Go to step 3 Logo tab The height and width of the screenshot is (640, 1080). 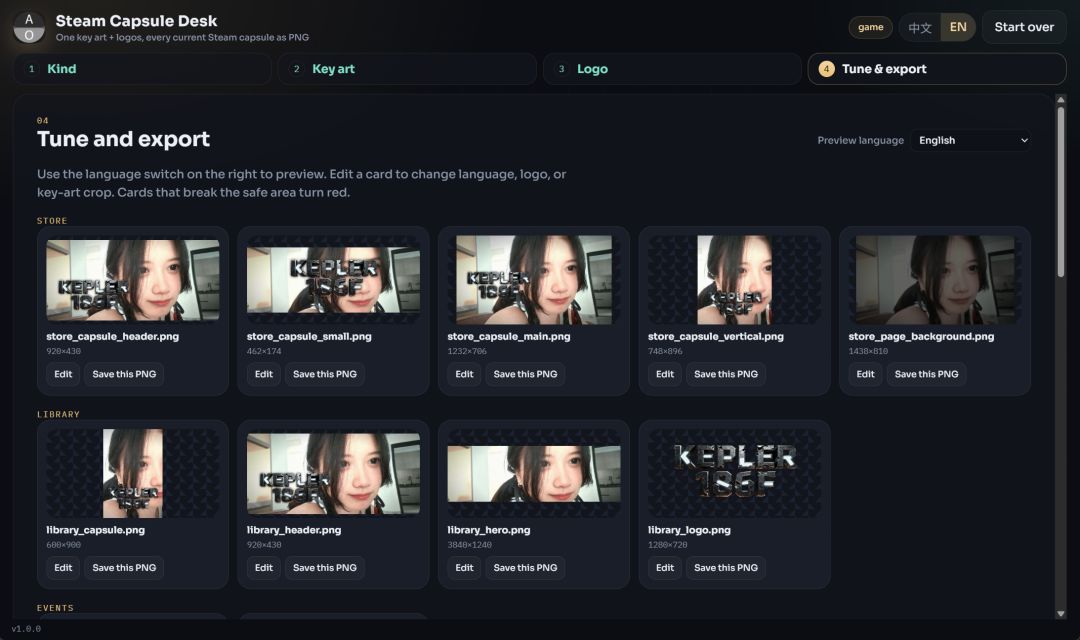[672, 69]
